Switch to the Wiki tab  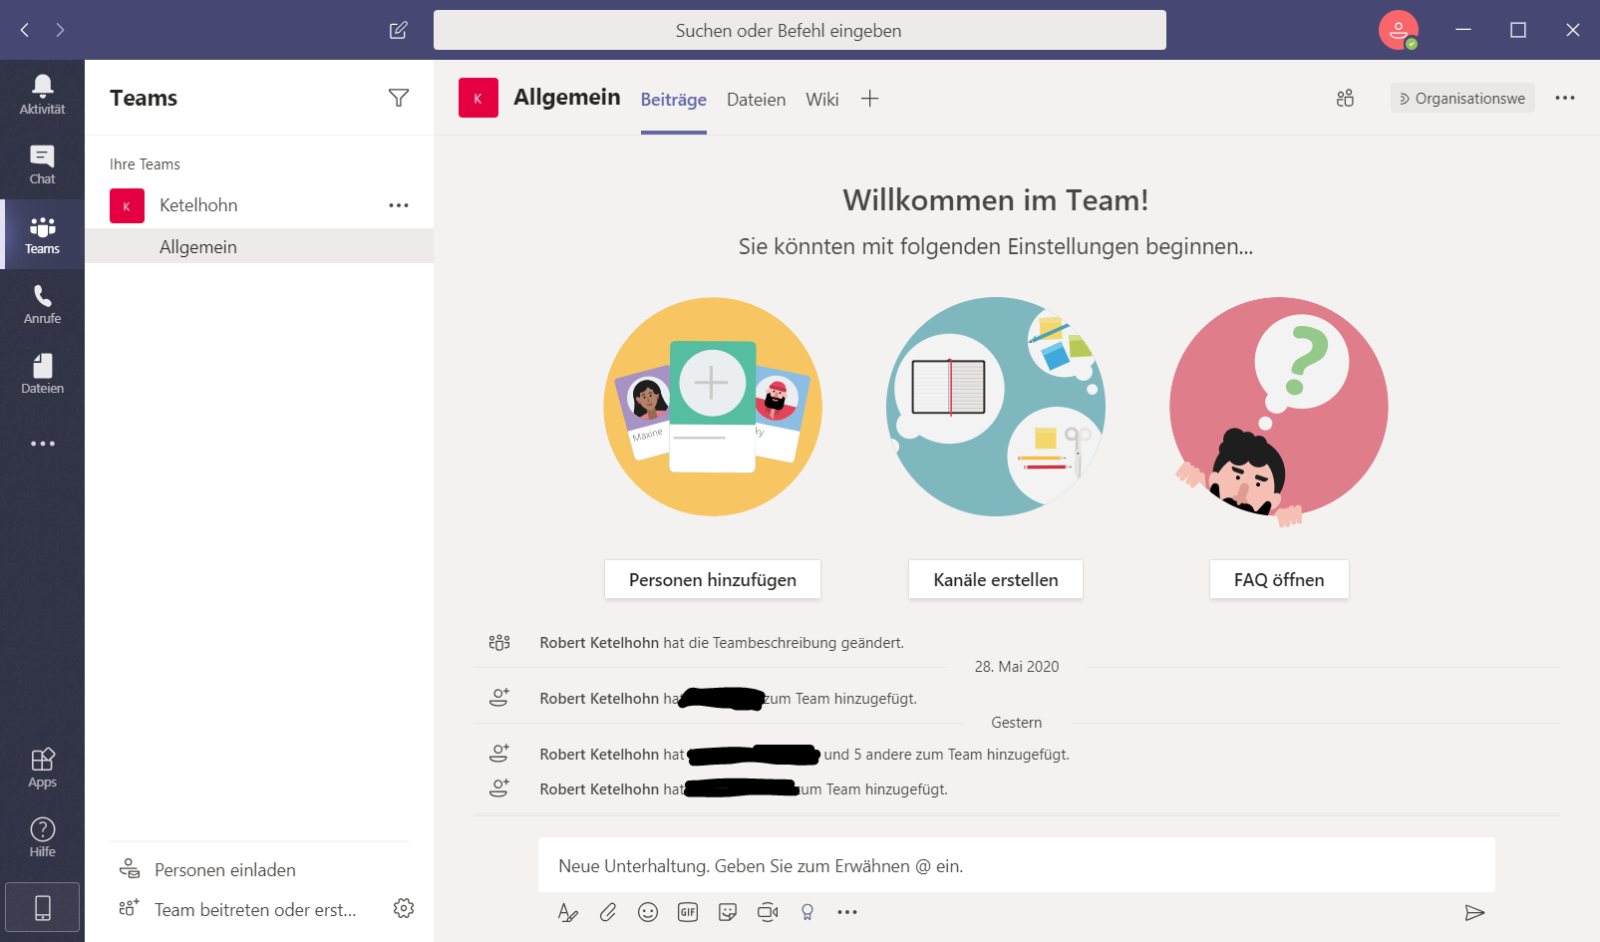[822, 99]
